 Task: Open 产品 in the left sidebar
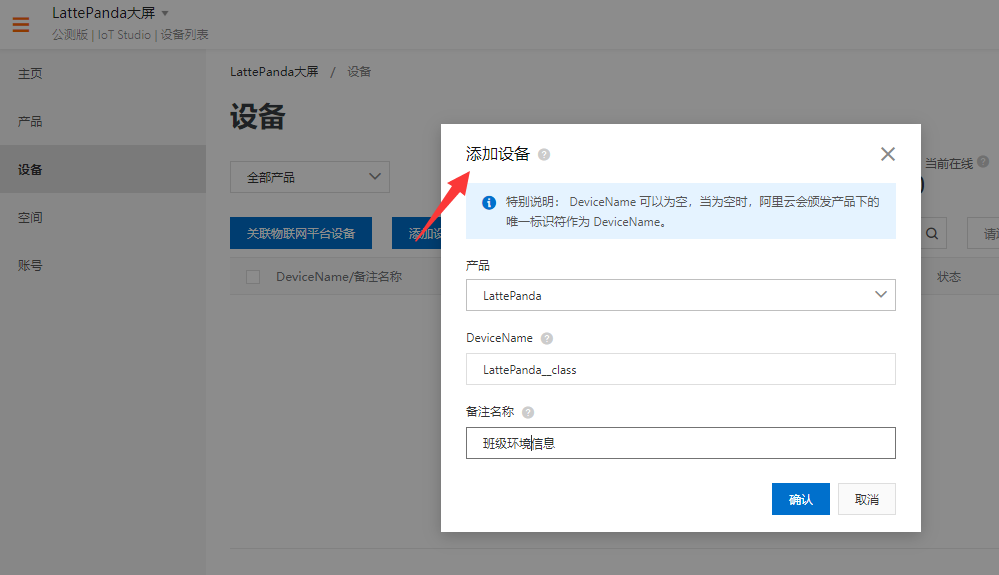30,122
